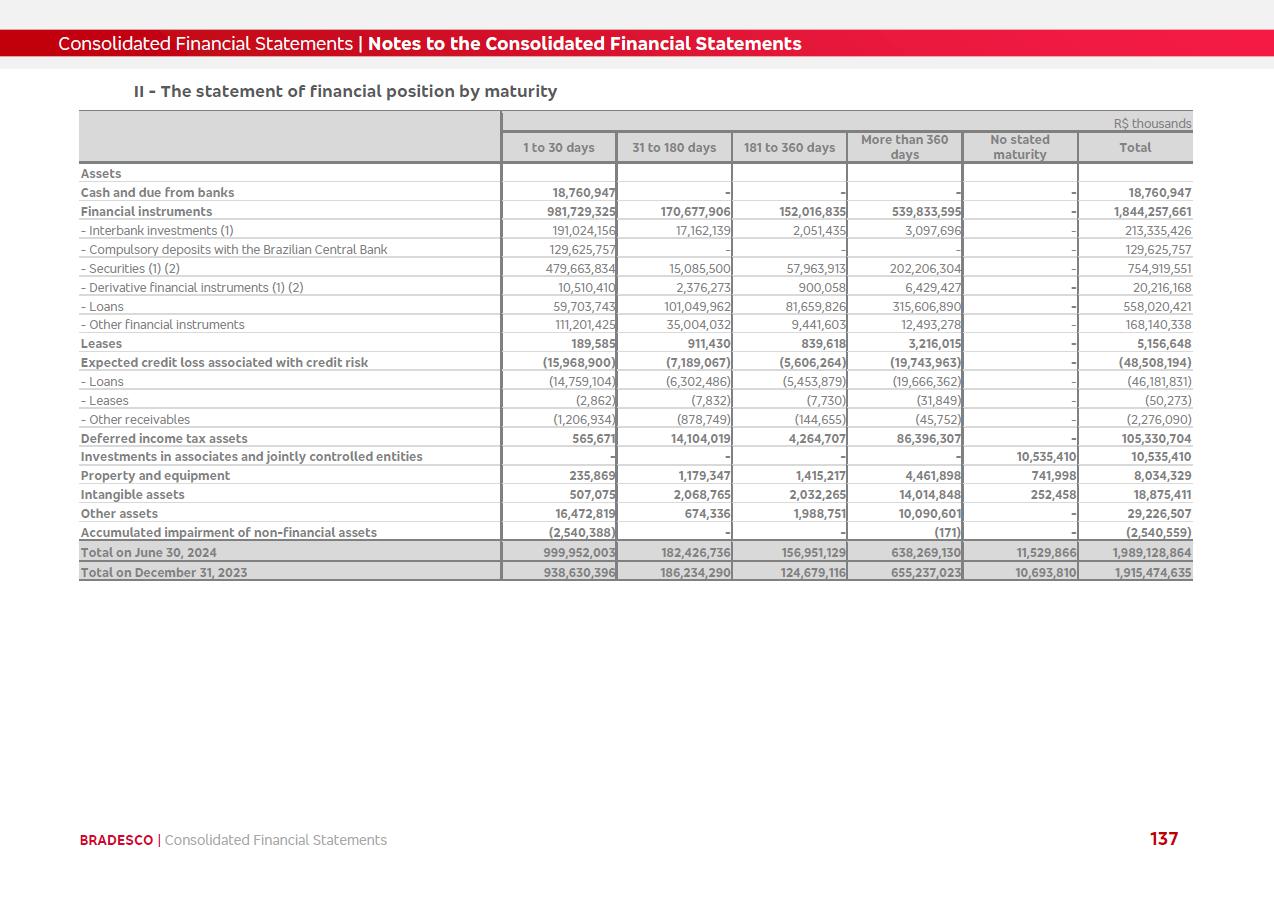Image resolution: width=1274 pixels, height=897 pixels.
Task: Click the BRADESCO footer text
Action: (x=116, y=840)
